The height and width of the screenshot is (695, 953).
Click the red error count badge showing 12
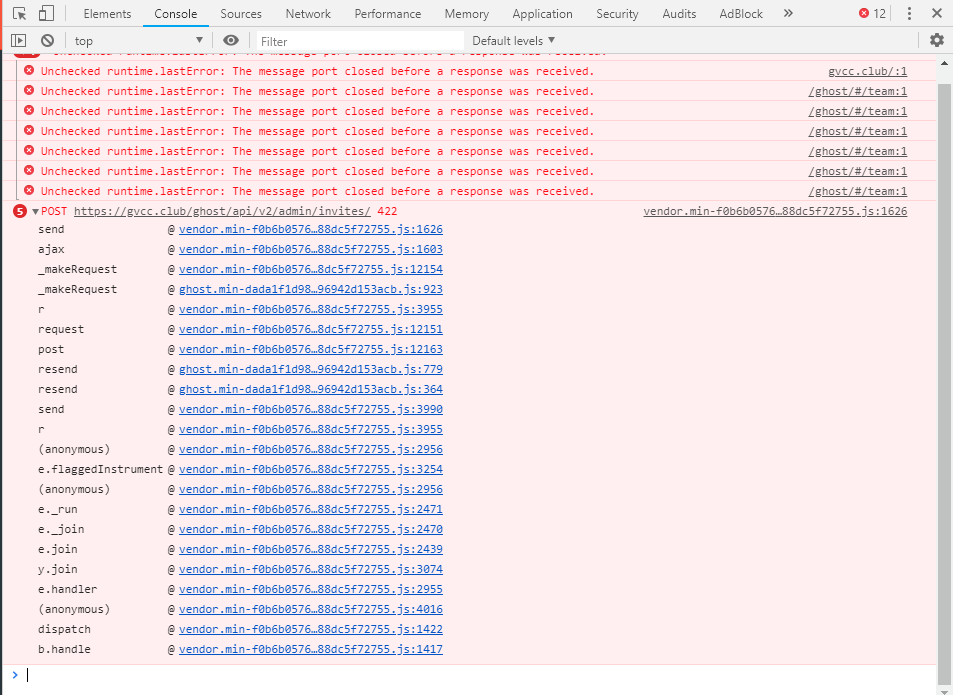coord(872,13)
